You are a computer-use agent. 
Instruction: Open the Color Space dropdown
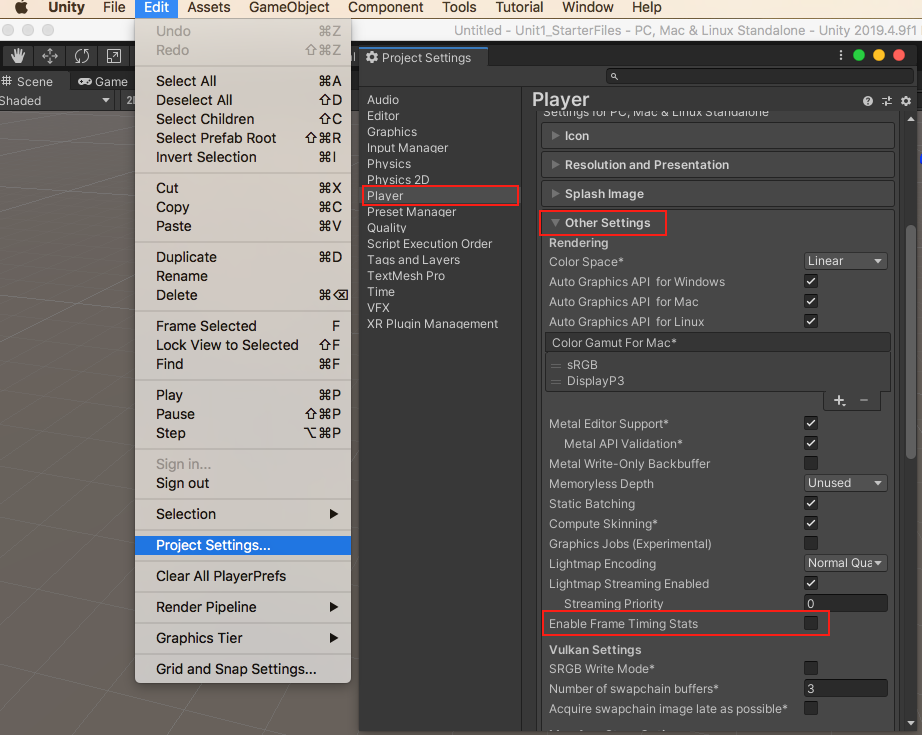[x=845, y=260]
